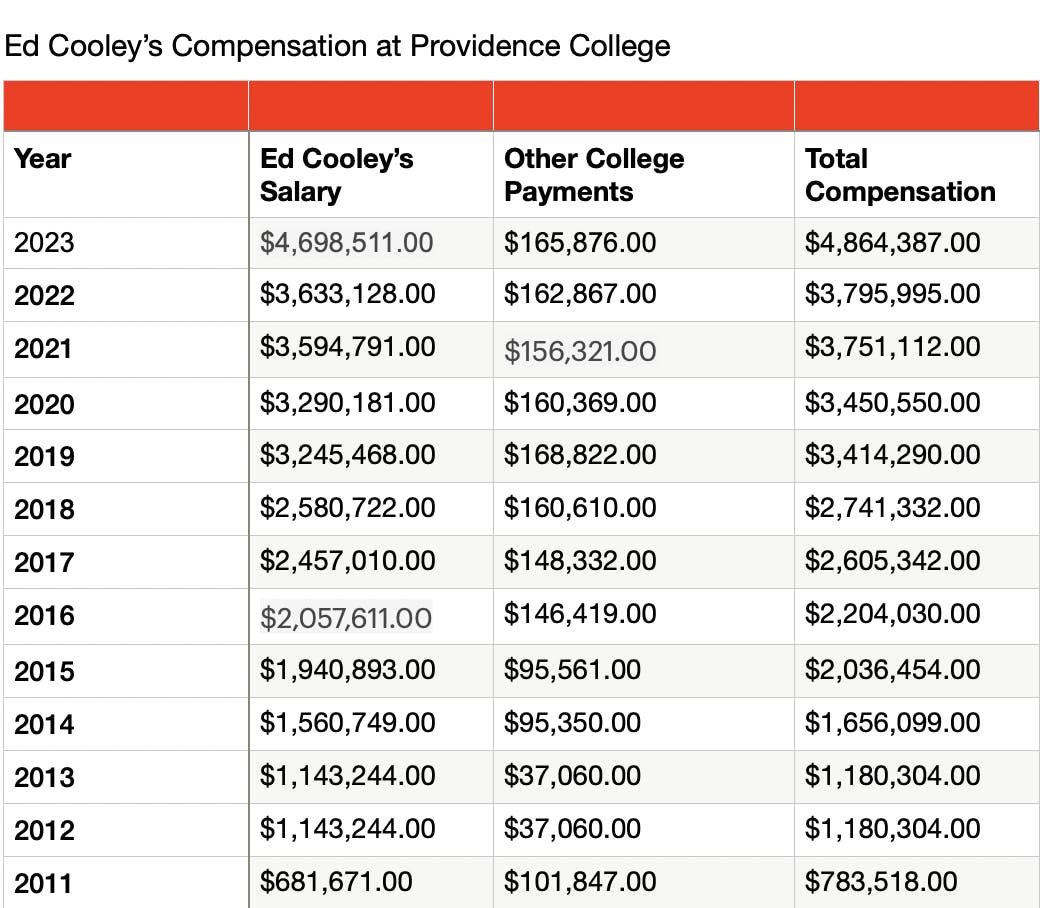Click the 2020 total compensation $3,450,550.00
The height and width of the screenshot is (908, 1040).
[892, 403]
